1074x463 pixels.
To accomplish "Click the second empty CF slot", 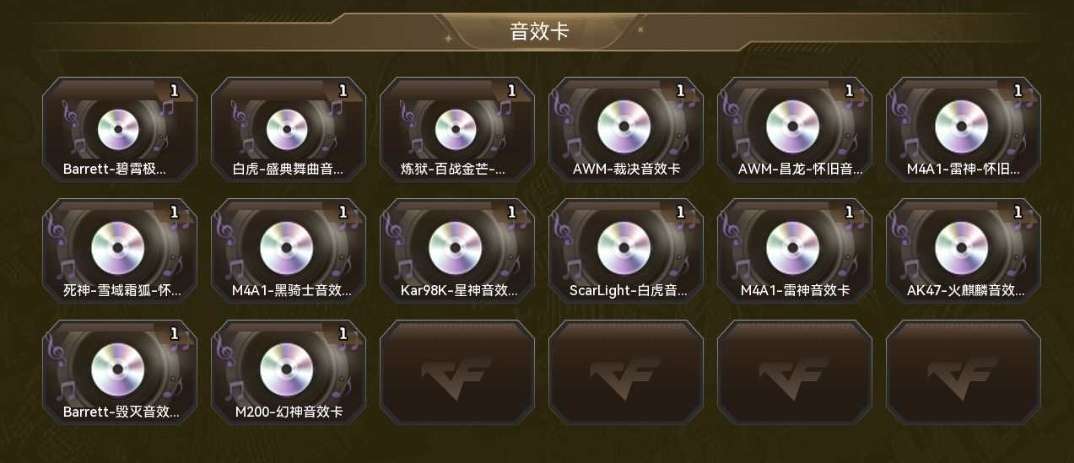I will pos(626,372).
